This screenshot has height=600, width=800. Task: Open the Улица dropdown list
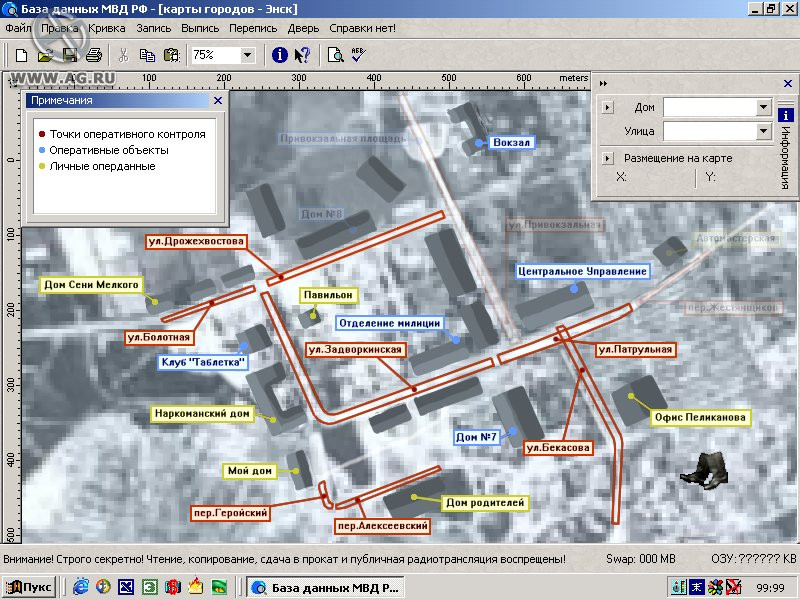(763, 131)
